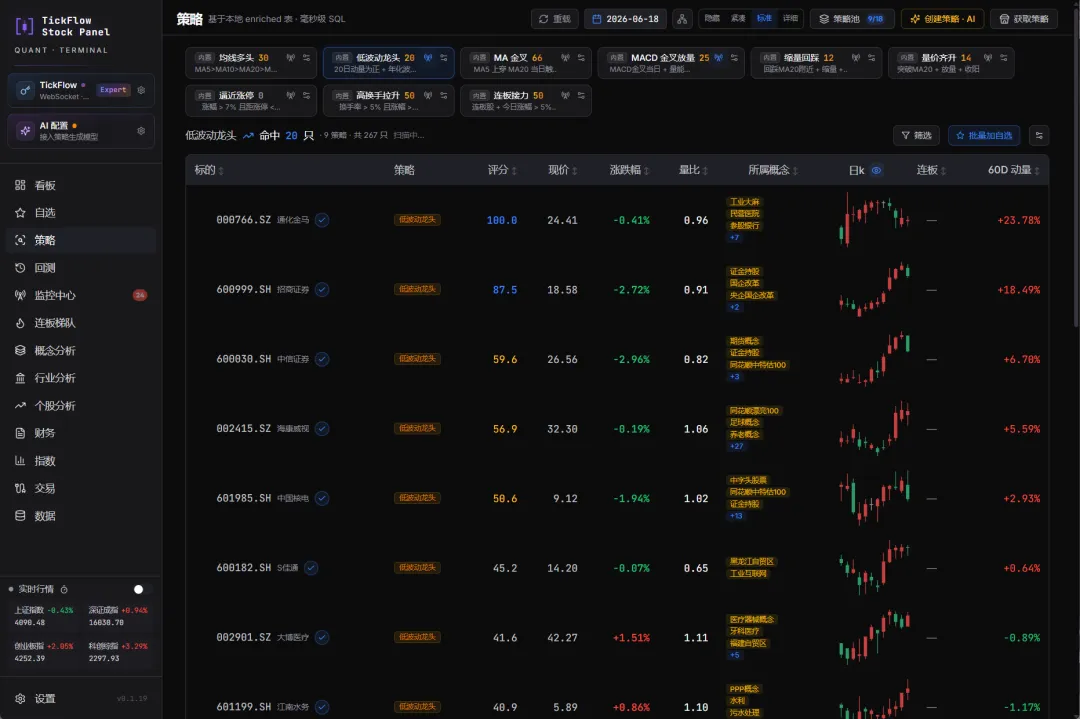Sort table by 所属概念 column
This screenshot has width=1080, height=719.
pos(773,170)
